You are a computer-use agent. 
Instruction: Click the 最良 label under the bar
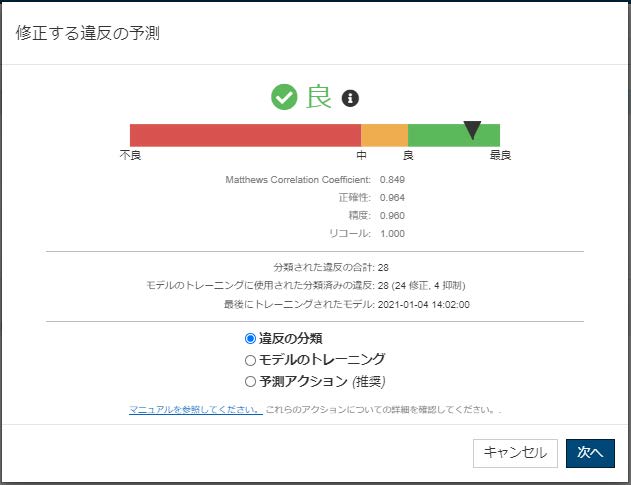tap(500, 155)
